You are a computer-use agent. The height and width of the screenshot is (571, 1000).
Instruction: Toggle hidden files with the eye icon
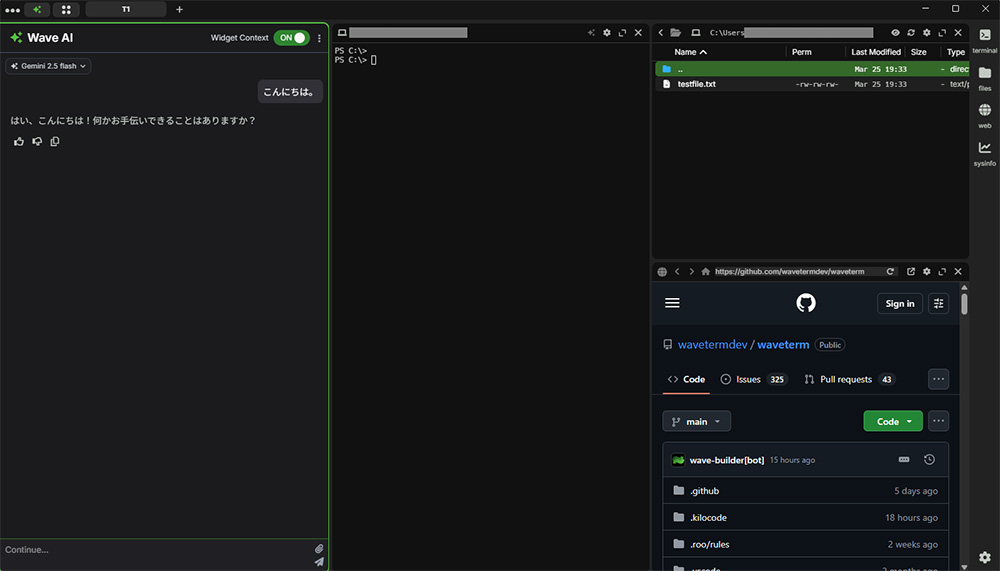coord(895,33)
